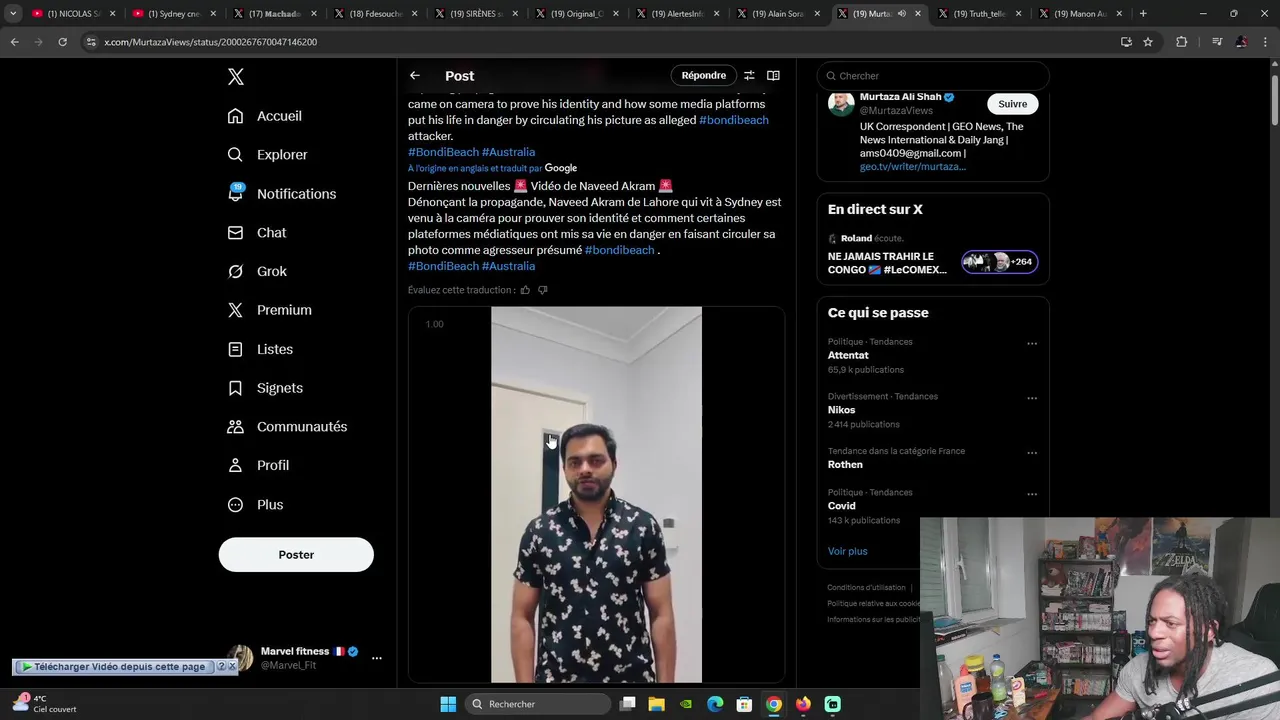Mute audio on the Murtaza tab
1280x720 pixels.
coord(902,14)
